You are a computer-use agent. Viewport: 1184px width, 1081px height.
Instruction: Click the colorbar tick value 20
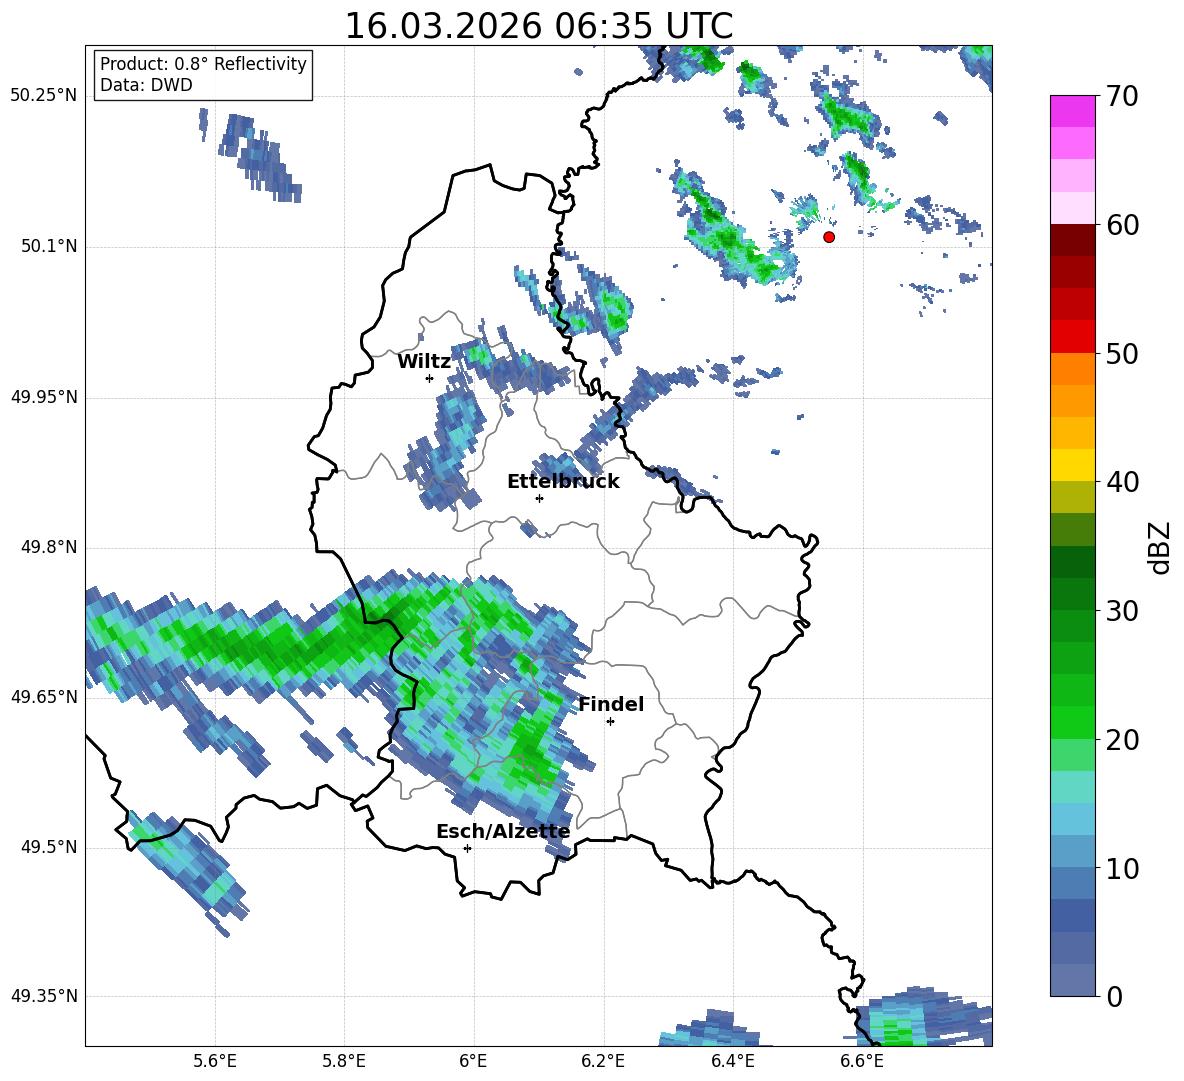tap(1122, 740)
